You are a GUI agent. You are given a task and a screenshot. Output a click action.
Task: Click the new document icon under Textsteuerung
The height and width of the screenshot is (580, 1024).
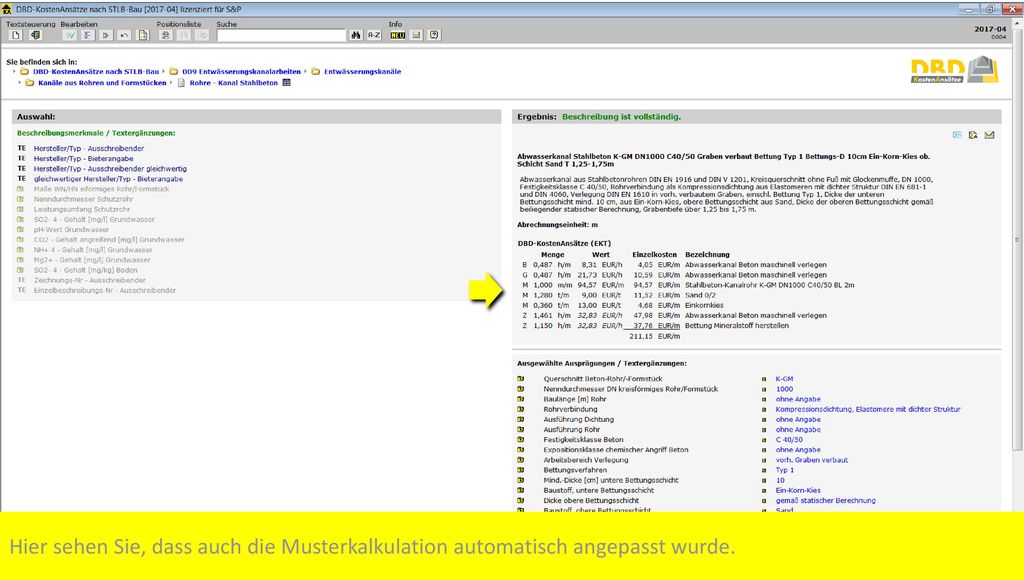(x=16, y=35)
